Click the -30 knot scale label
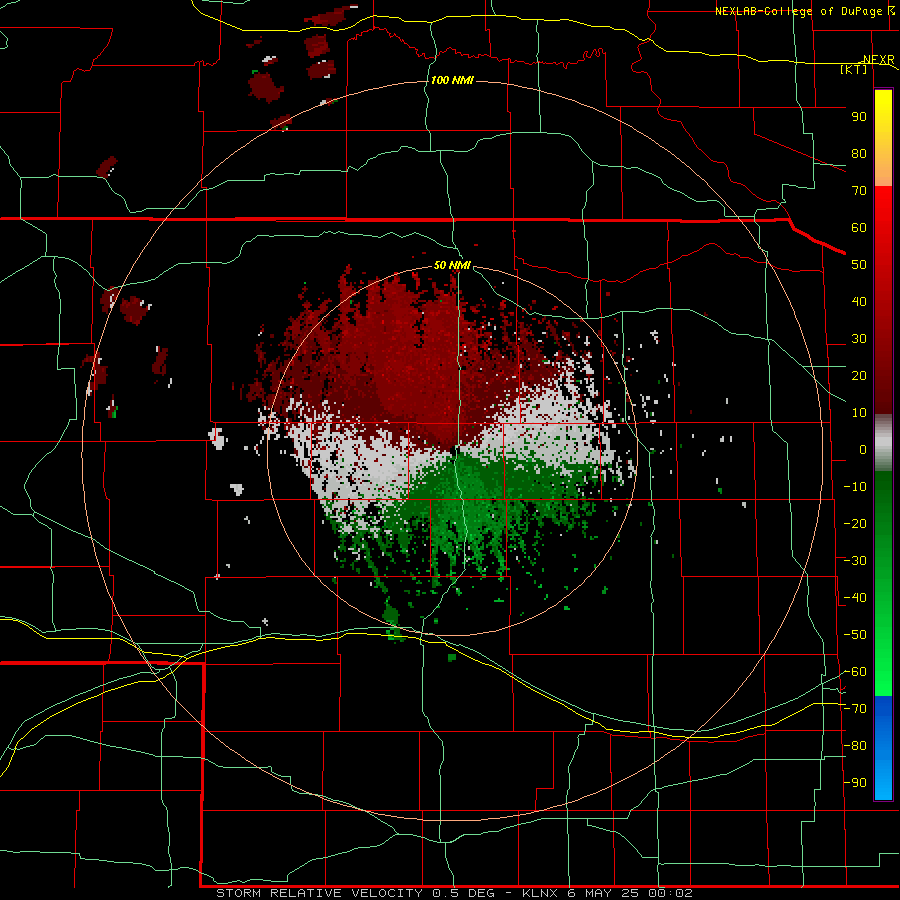The image size is (900, 900). (855, 561)
